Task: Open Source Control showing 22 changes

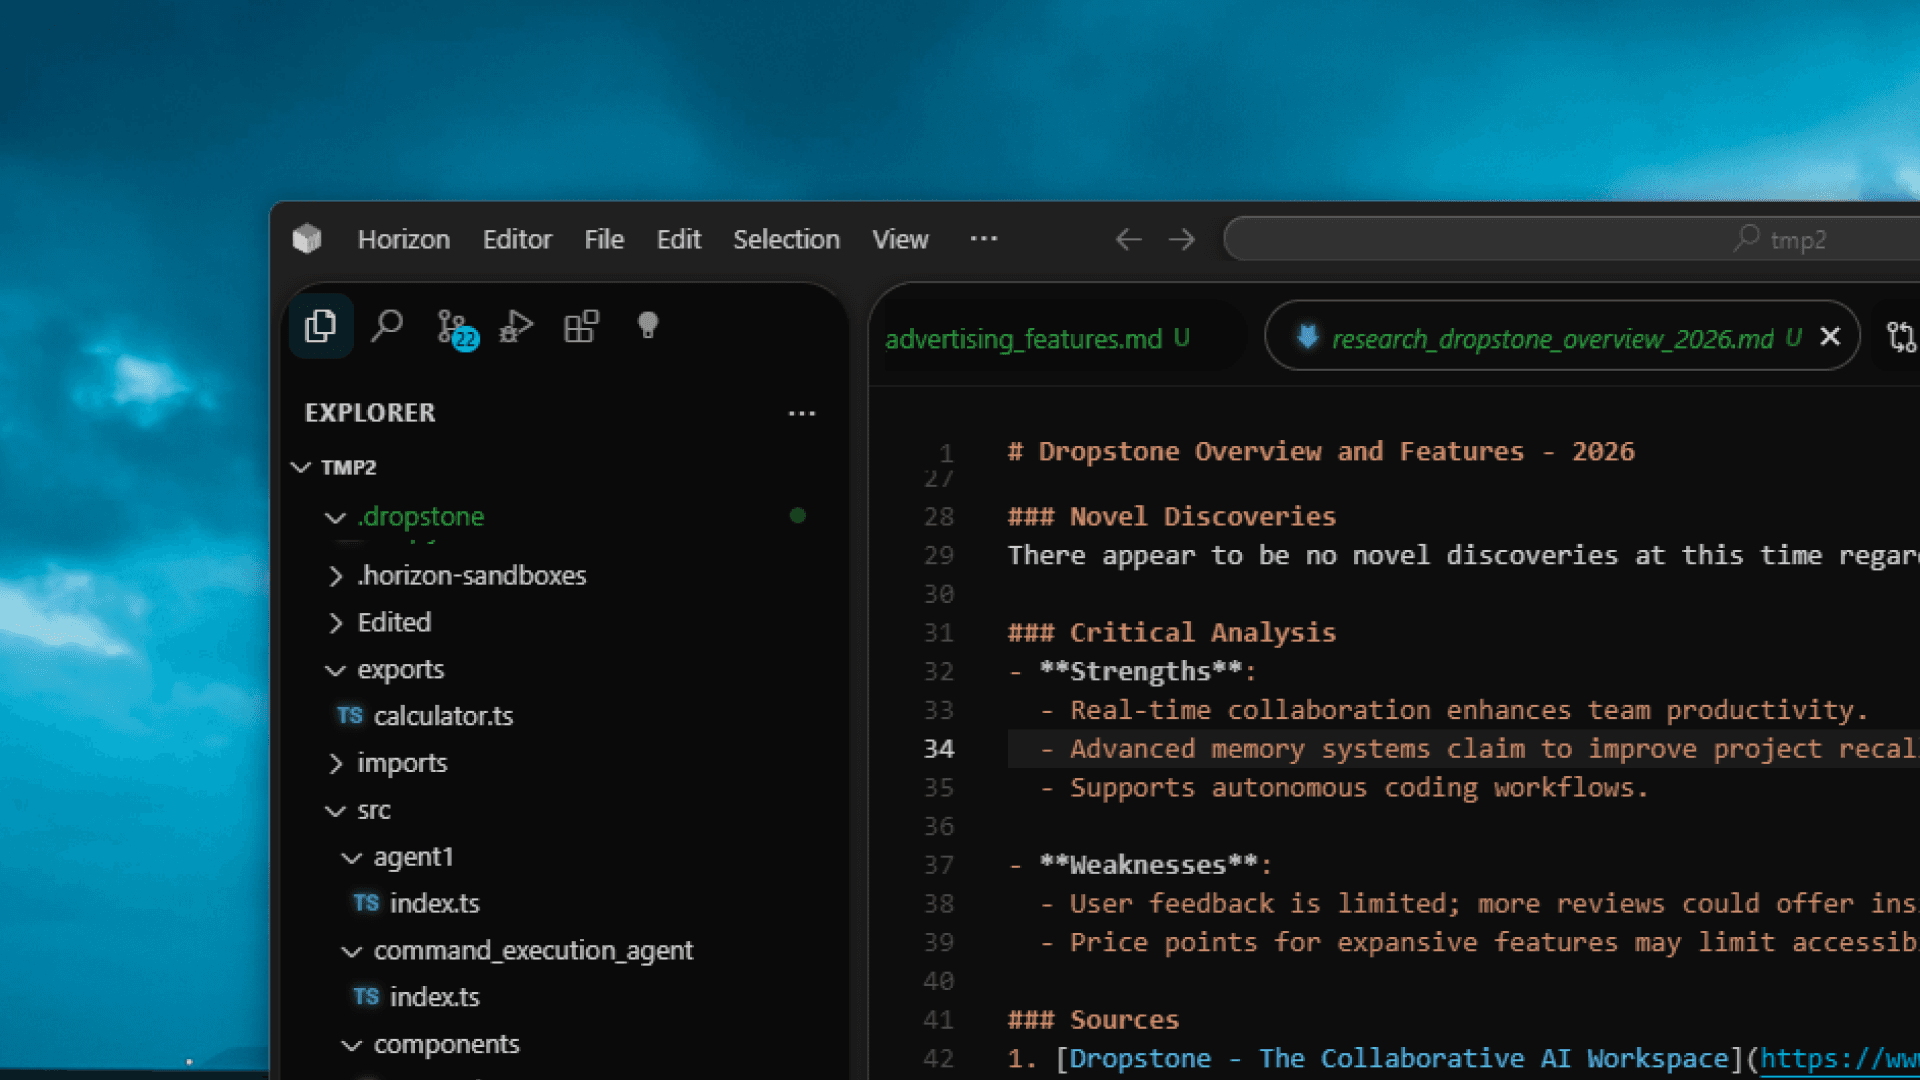Action: tap(452, 325)
